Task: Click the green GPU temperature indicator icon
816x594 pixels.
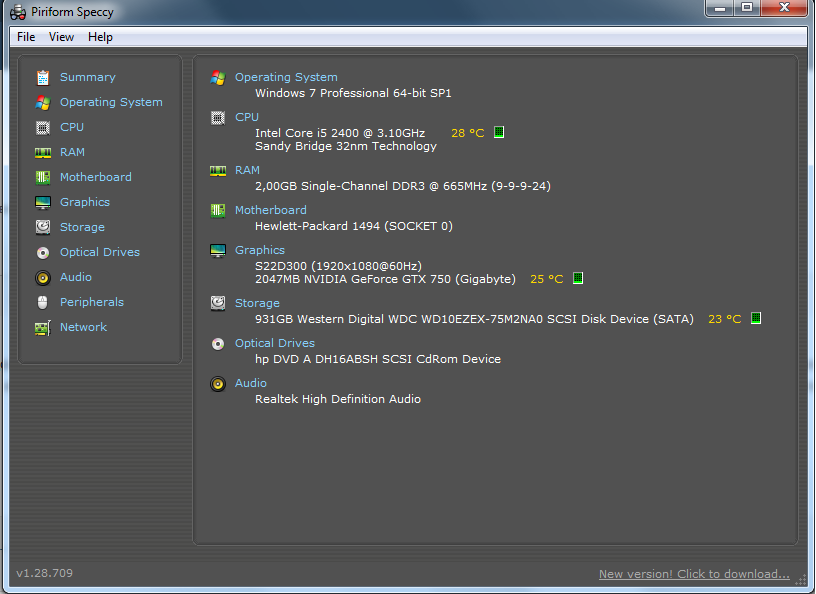Action: [x=578, y=278]
